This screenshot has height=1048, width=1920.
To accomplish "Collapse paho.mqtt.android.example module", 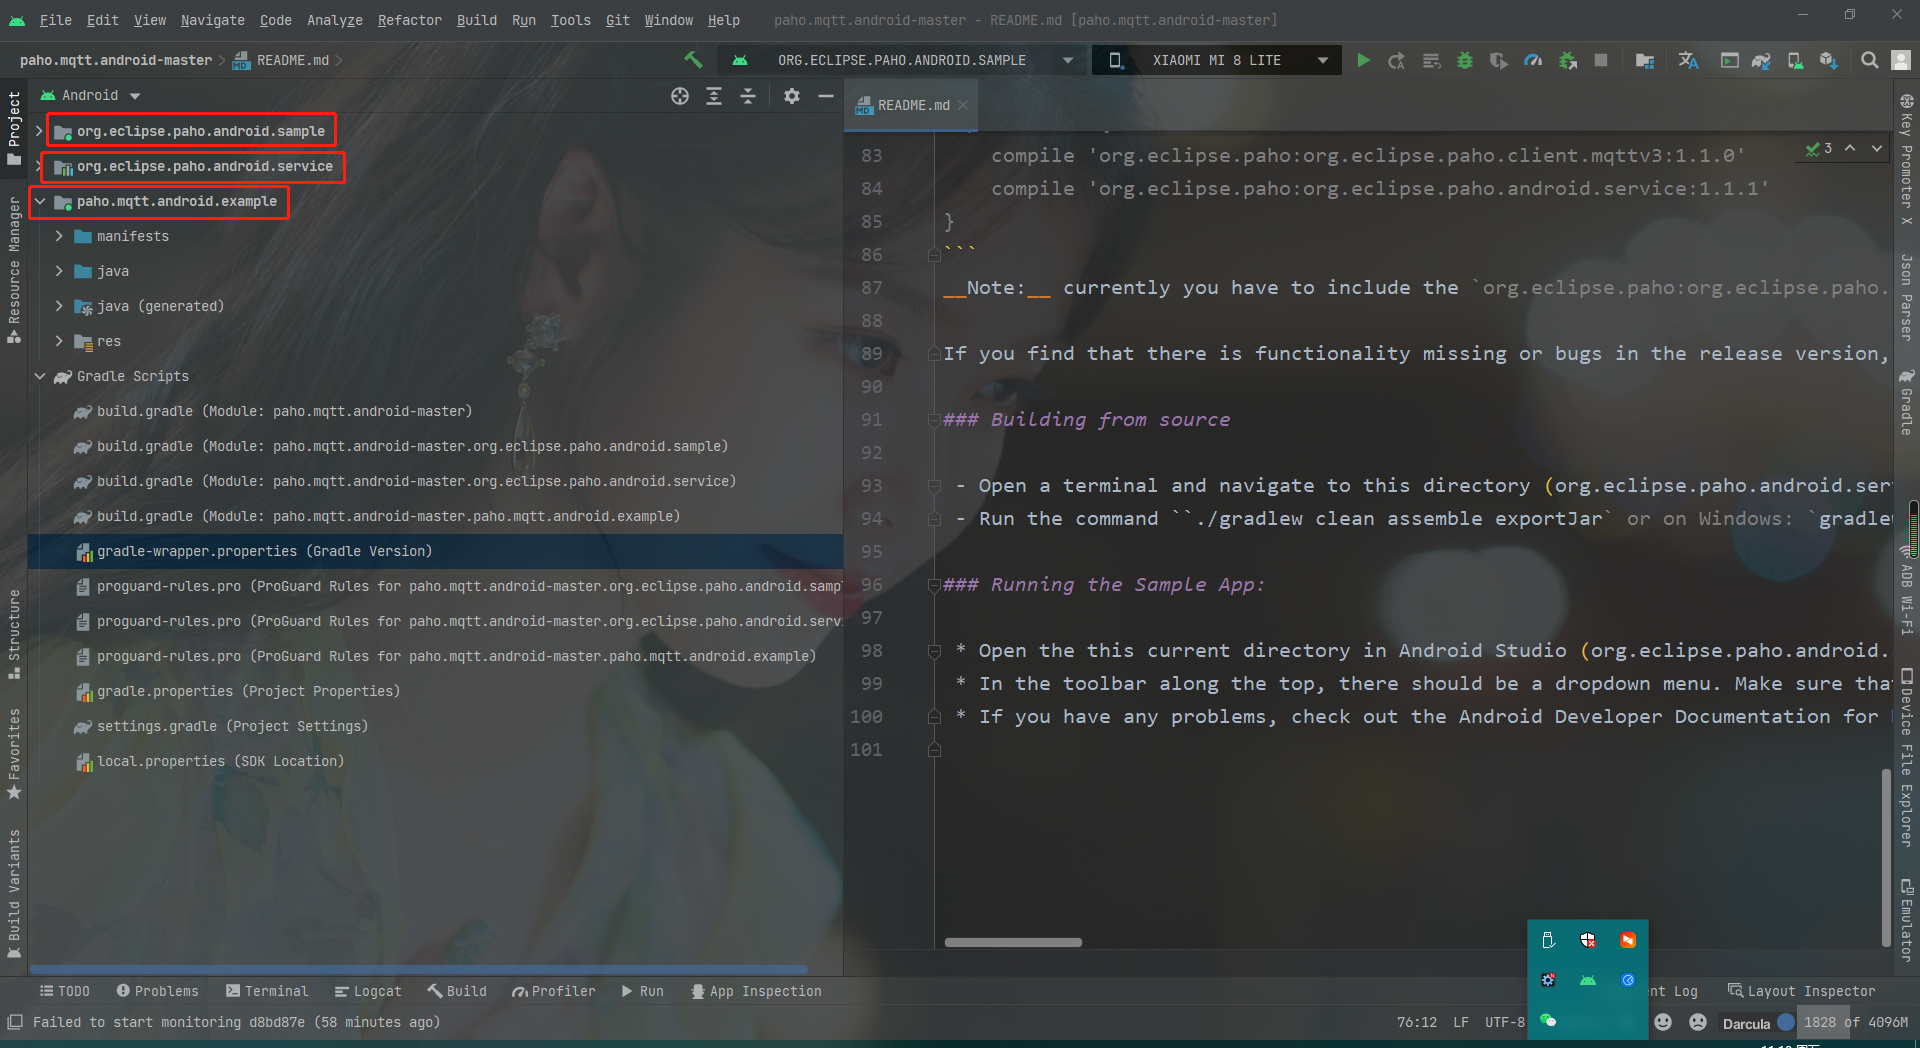I will pos(39,201).
